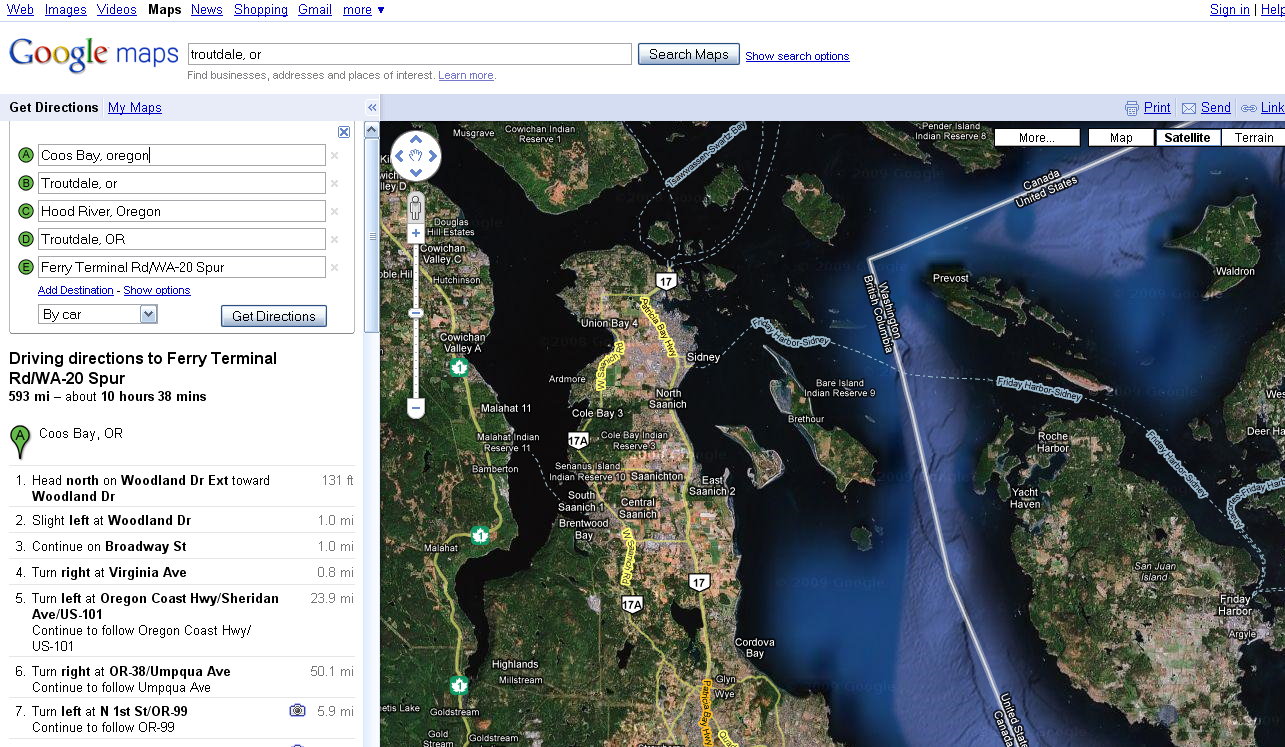Click the Add Destination link
This screenshot has height=747, width=1285.
pos(76,291)
